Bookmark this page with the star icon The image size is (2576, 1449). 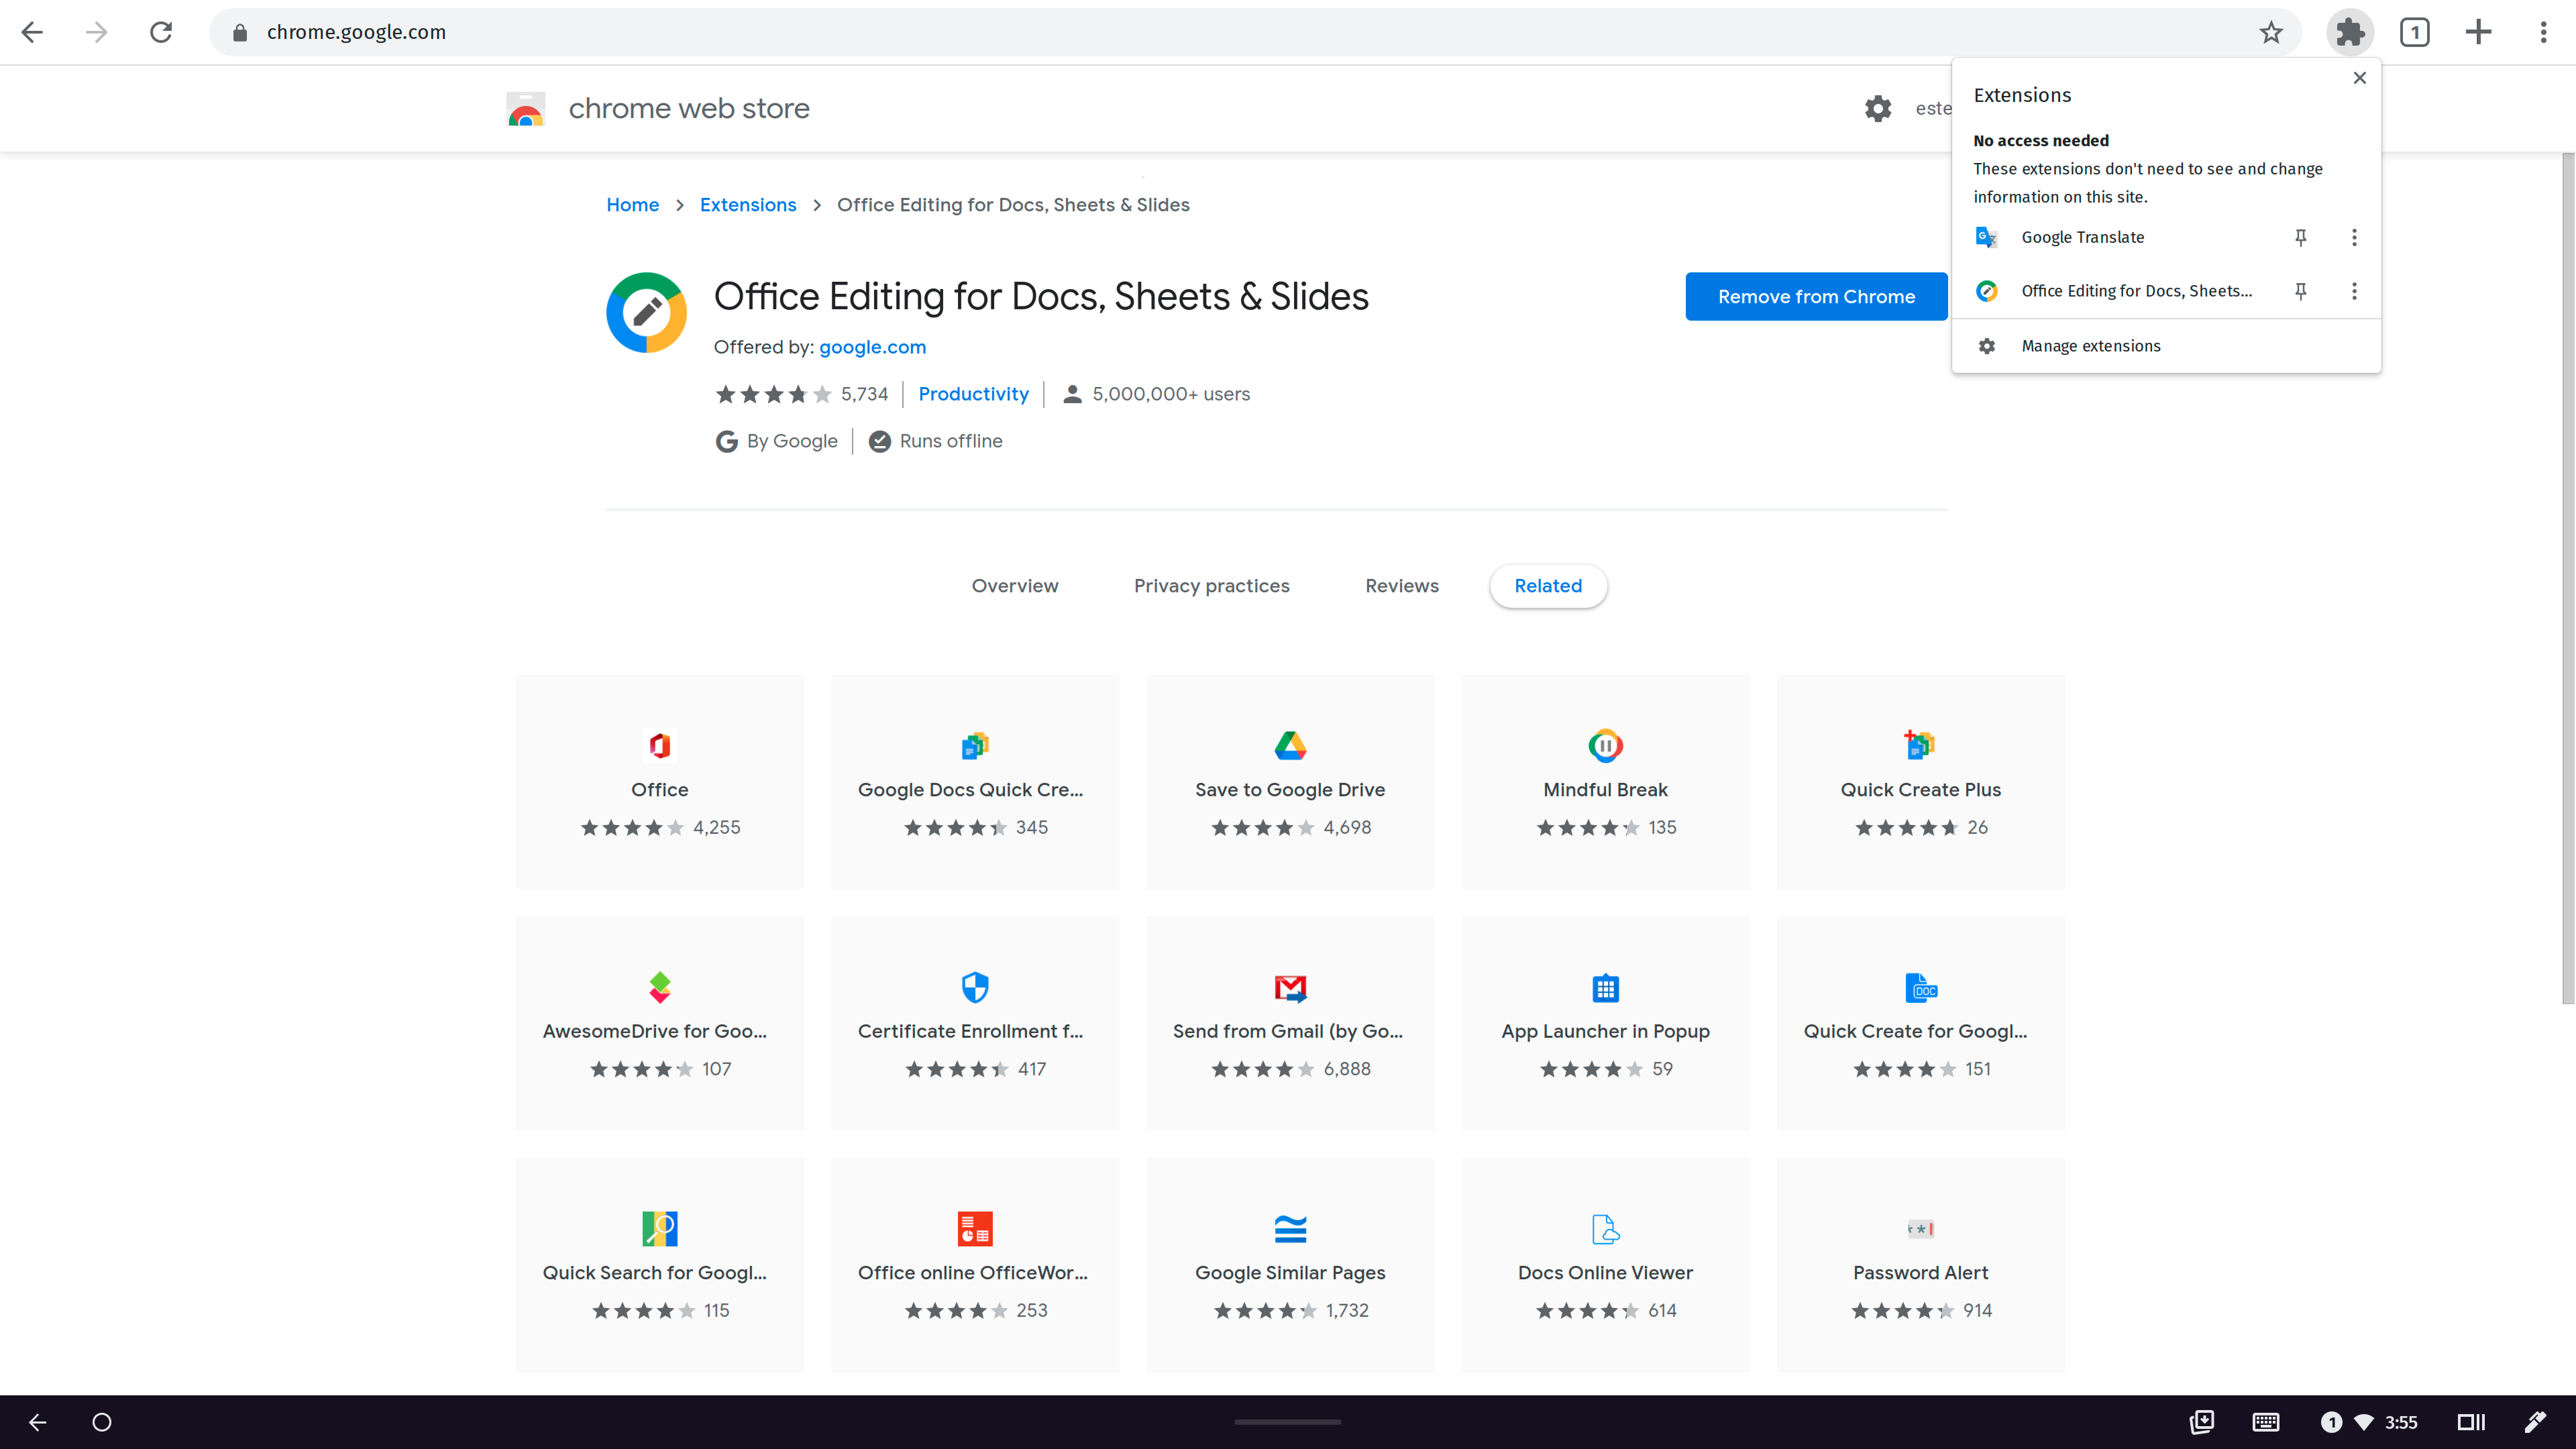click(x=2271, y=32)
